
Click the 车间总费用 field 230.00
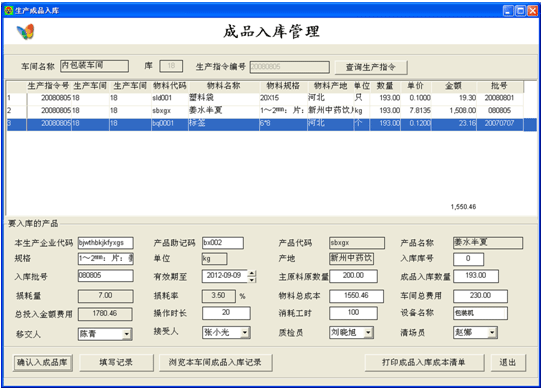(480, 296)
